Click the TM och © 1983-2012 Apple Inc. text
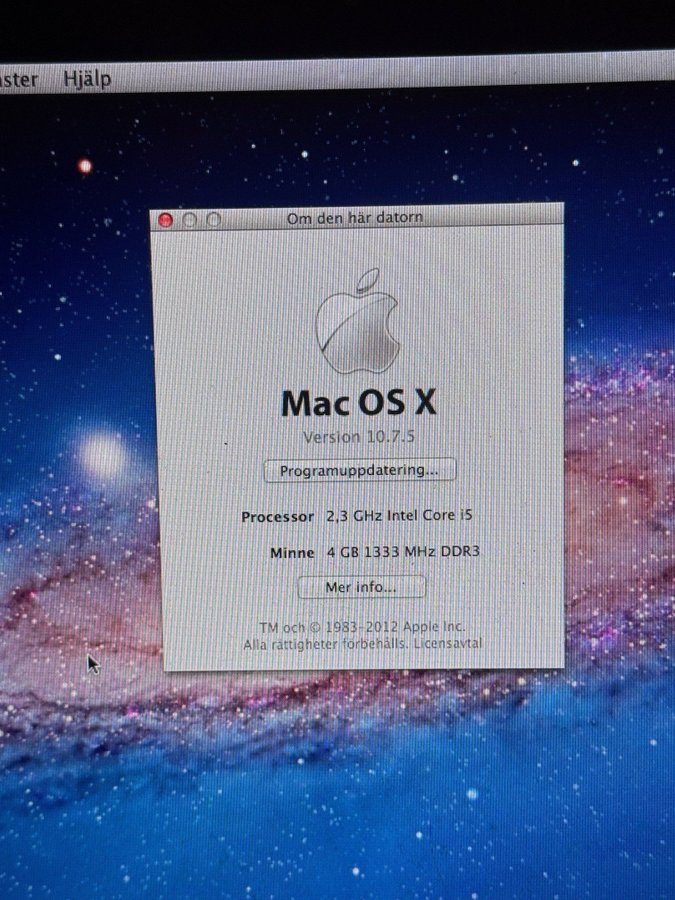675x900 pixels. [x=362, y=627]
